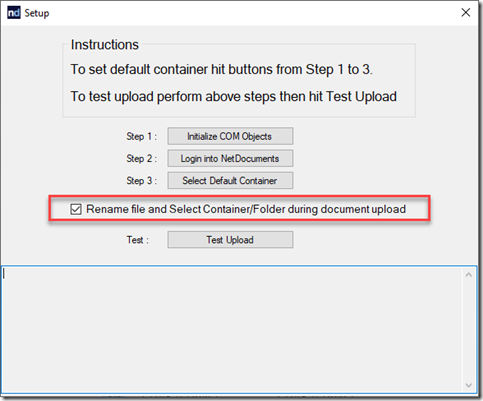Click the Setup title text in title bar
Screen dimensions: 483x401
coord(37,13)
